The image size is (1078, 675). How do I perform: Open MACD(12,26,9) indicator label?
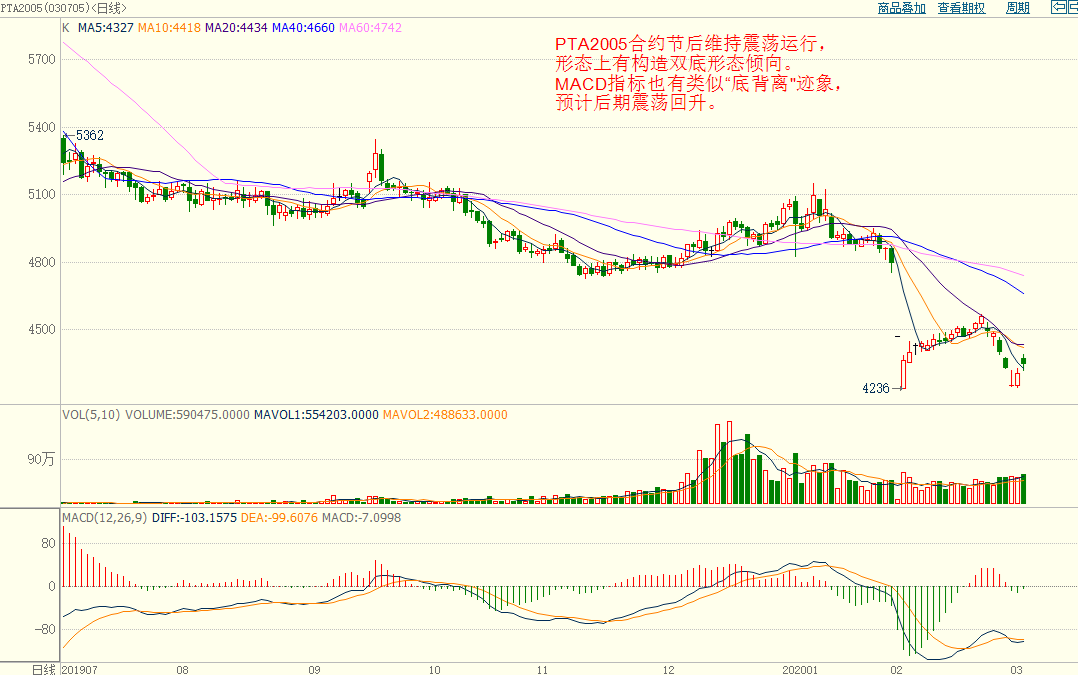tap(104, 518)
